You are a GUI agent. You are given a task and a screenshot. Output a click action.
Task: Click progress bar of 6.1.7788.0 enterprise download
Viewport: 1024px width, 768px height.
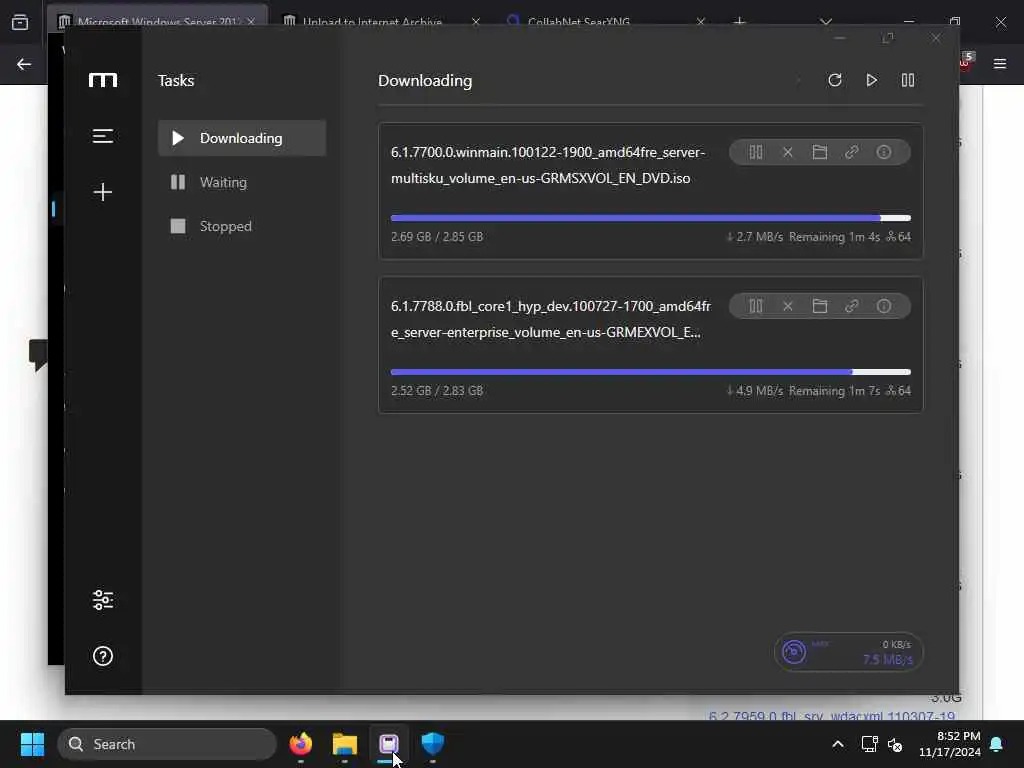tap(650, 372)
